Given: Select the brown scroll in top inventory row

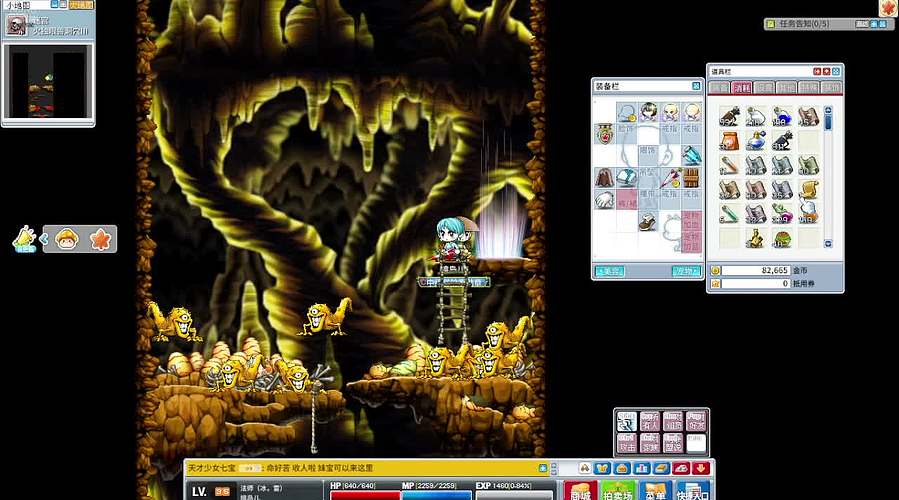Looking at the screenshot, I should point(808,116).
